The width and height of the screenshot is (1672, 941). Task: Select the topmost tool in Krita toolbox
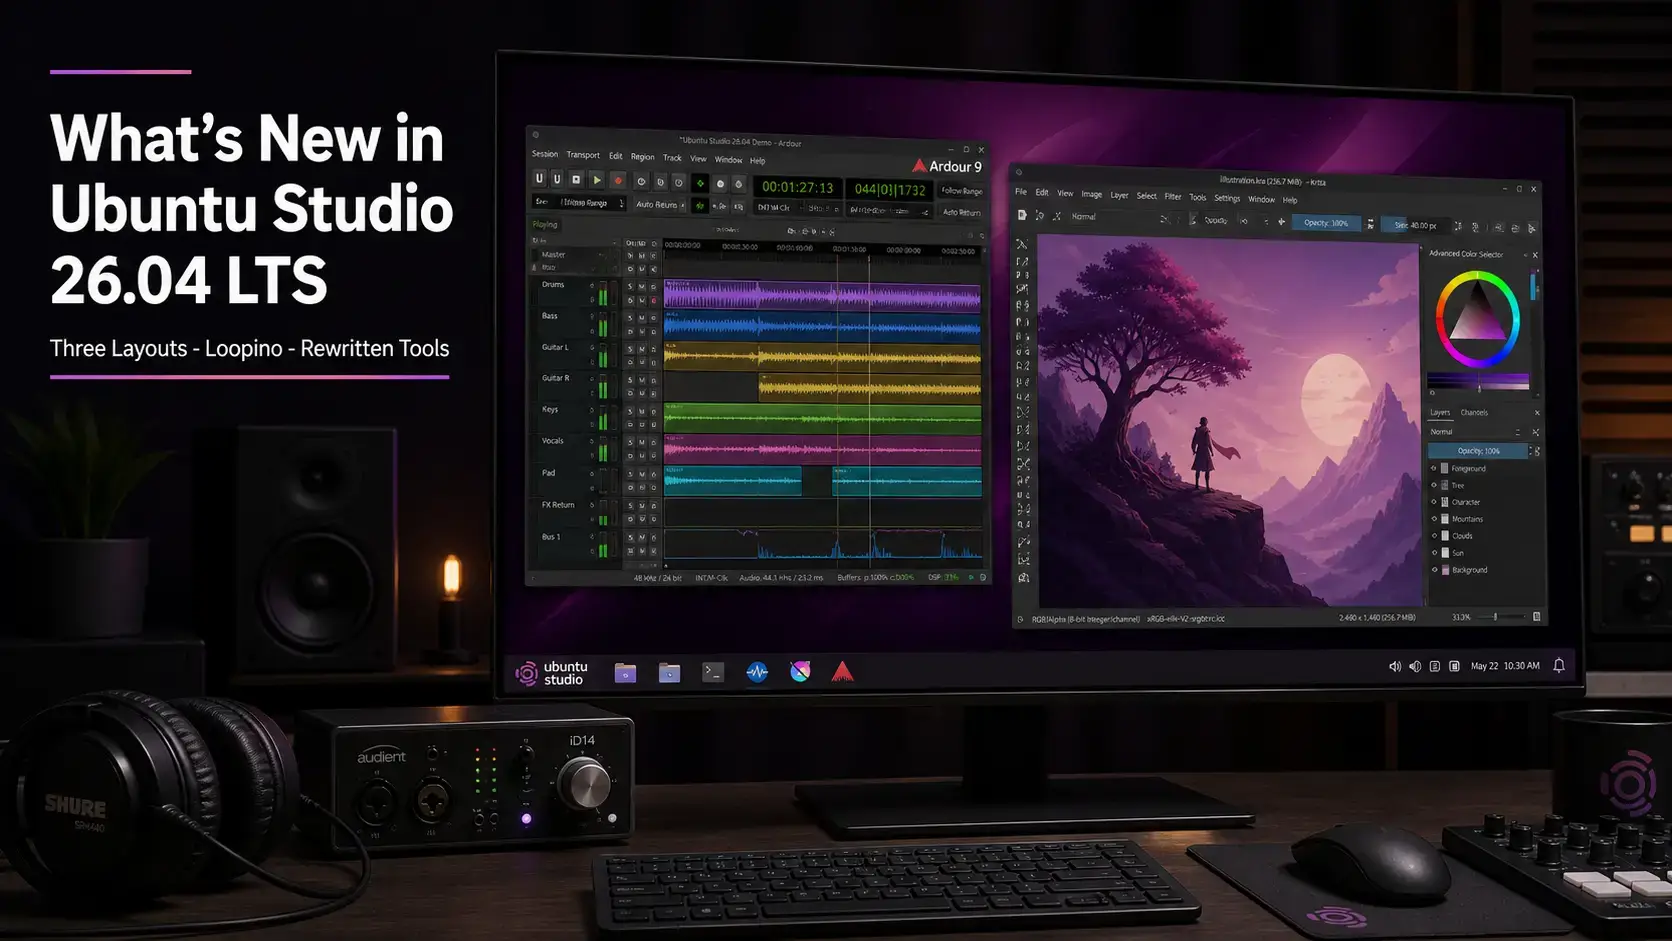point(1022,245)
